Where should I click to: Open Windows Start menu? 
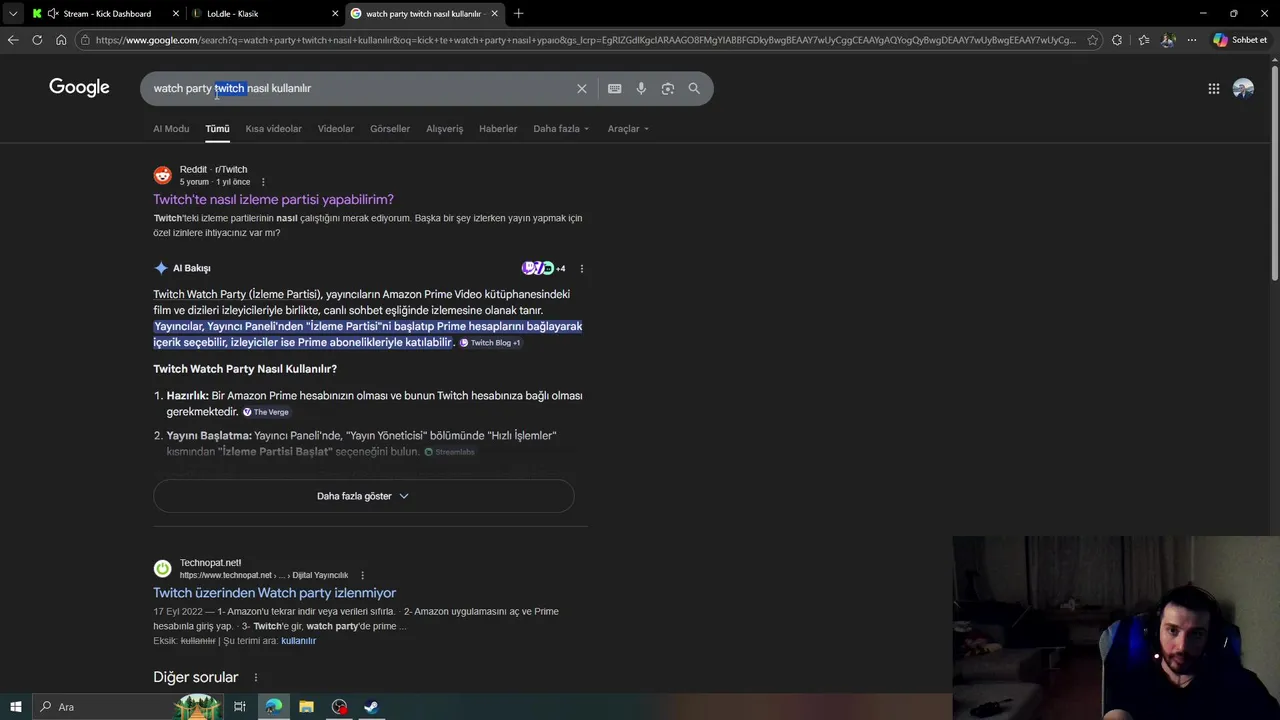pos(15,707)
